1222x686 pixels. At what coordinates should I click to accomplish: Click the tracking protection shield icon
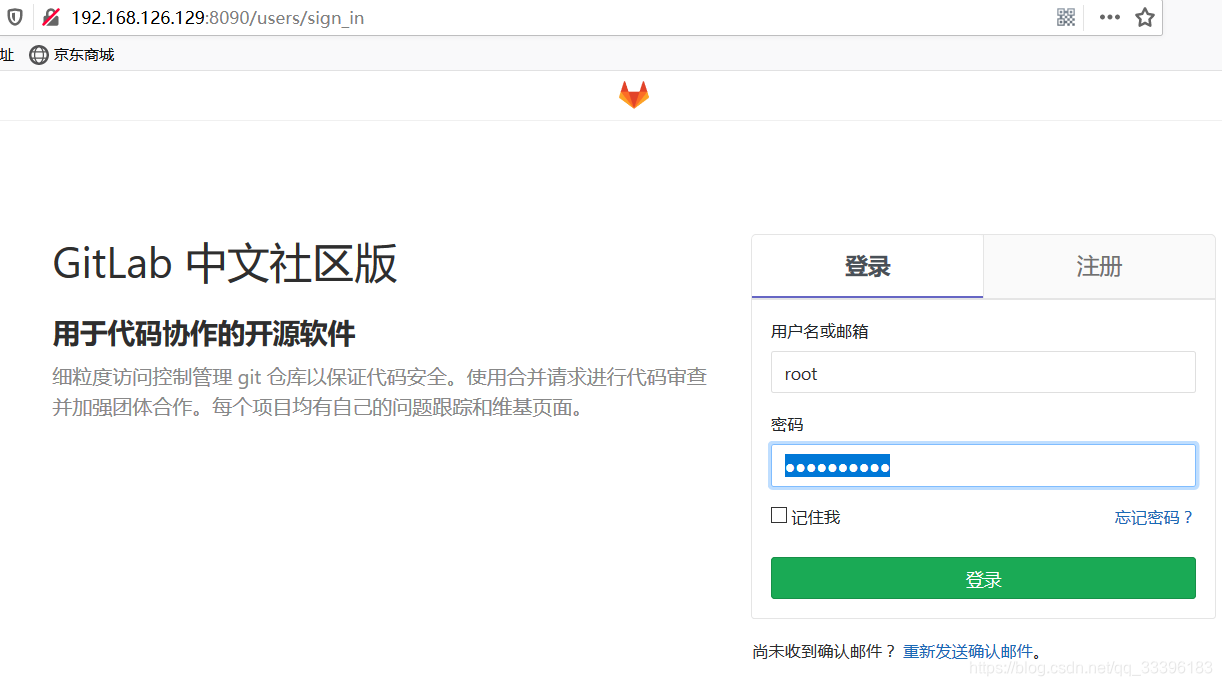tap(15, 18)
